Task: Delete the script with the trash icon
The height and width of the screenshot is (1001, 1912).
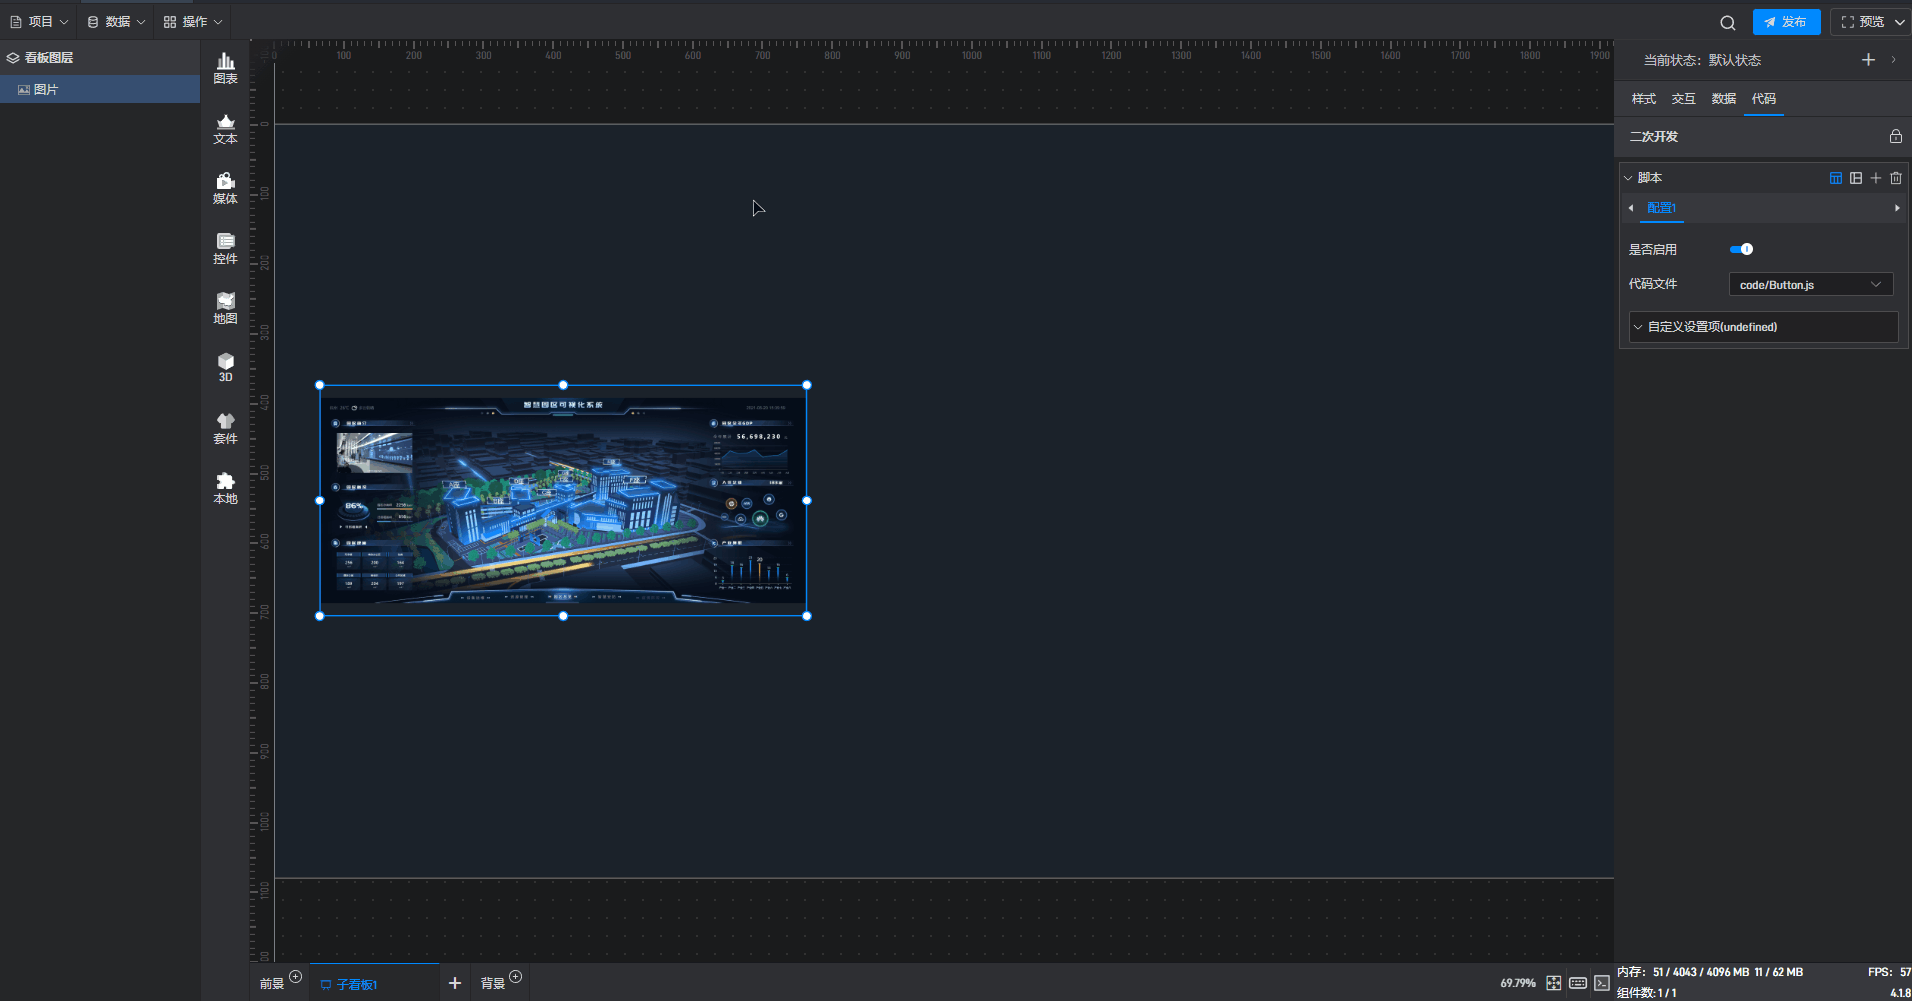Action: click(1895, 178)
